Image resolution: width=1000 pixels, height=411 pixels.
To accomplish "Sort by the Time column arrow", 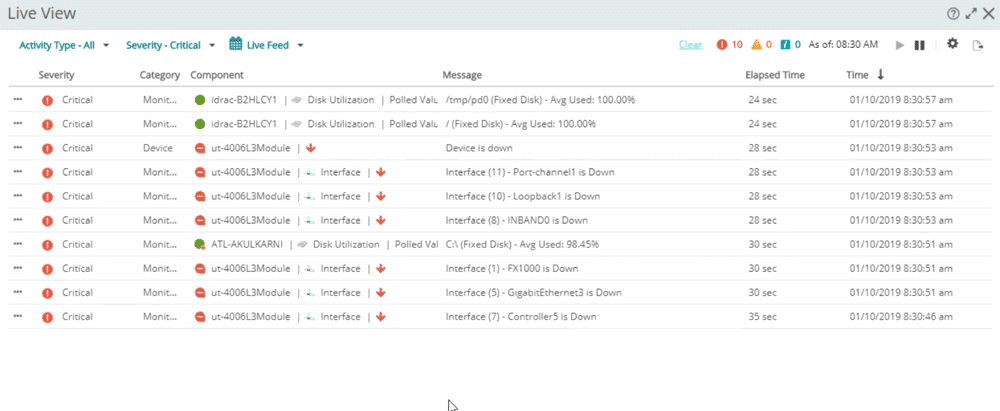I will tap(881, 75).
